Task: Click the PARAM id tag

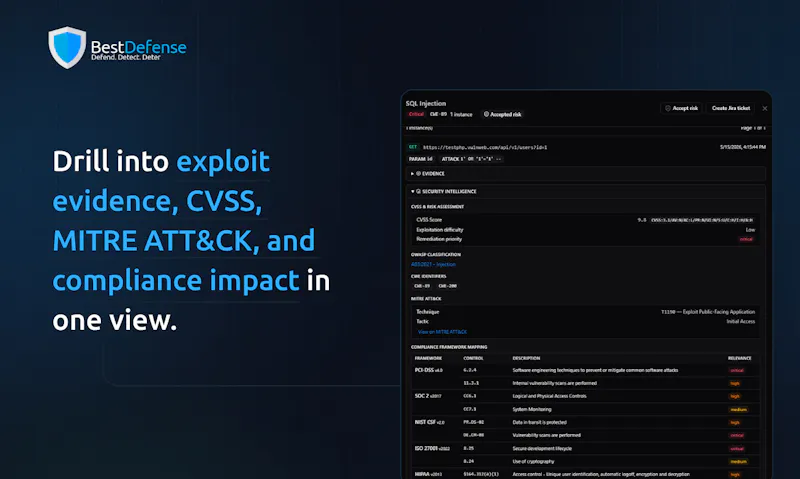Action: [420, 159]
